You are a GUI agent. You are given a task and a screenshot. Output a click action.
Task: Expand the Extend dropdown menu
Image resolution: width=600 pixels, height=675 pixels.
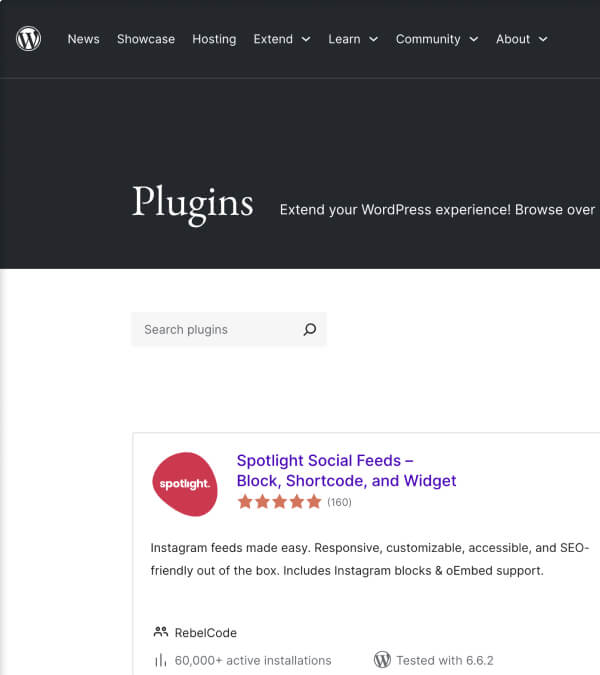coord(282,39)
